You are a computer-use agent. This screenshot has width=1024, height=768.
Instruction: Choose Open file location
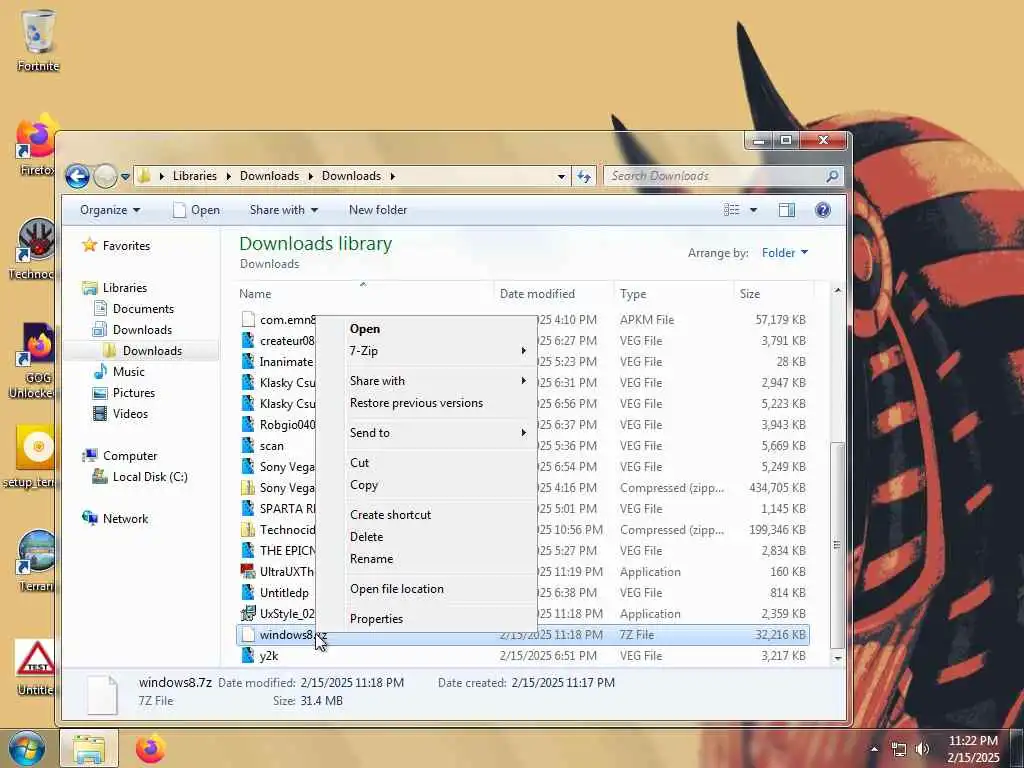(x=426, y=589)
